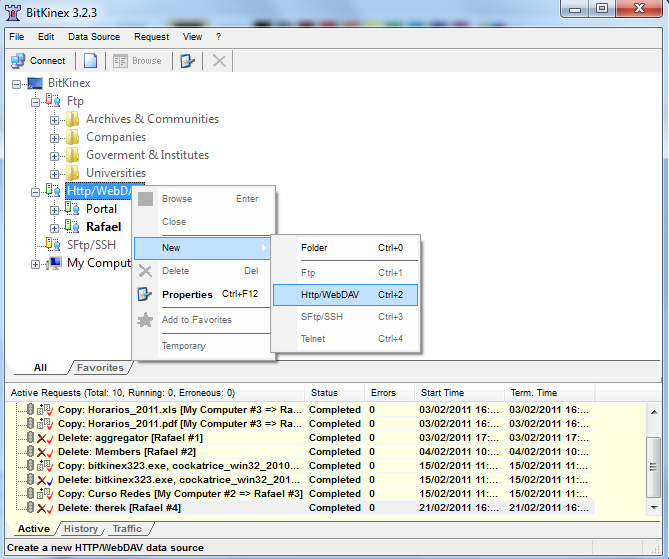
Task: Open the Request menu
Action: click(151, 37)
